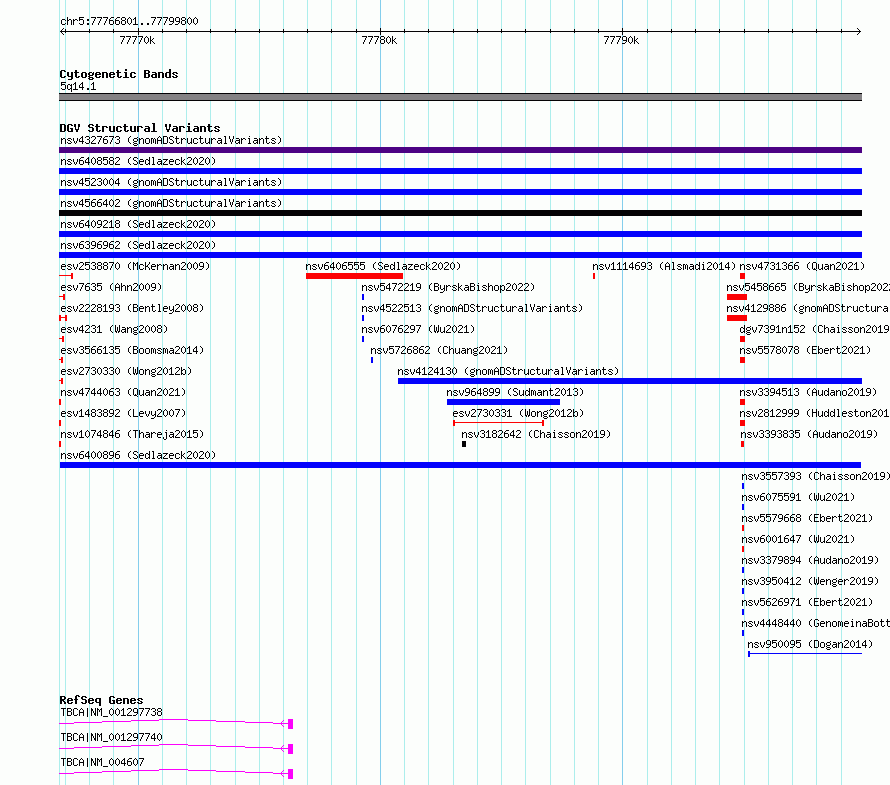
Task: Open nsv3557393 (Chaisson2019) label
Action: [x=816, y=476]
